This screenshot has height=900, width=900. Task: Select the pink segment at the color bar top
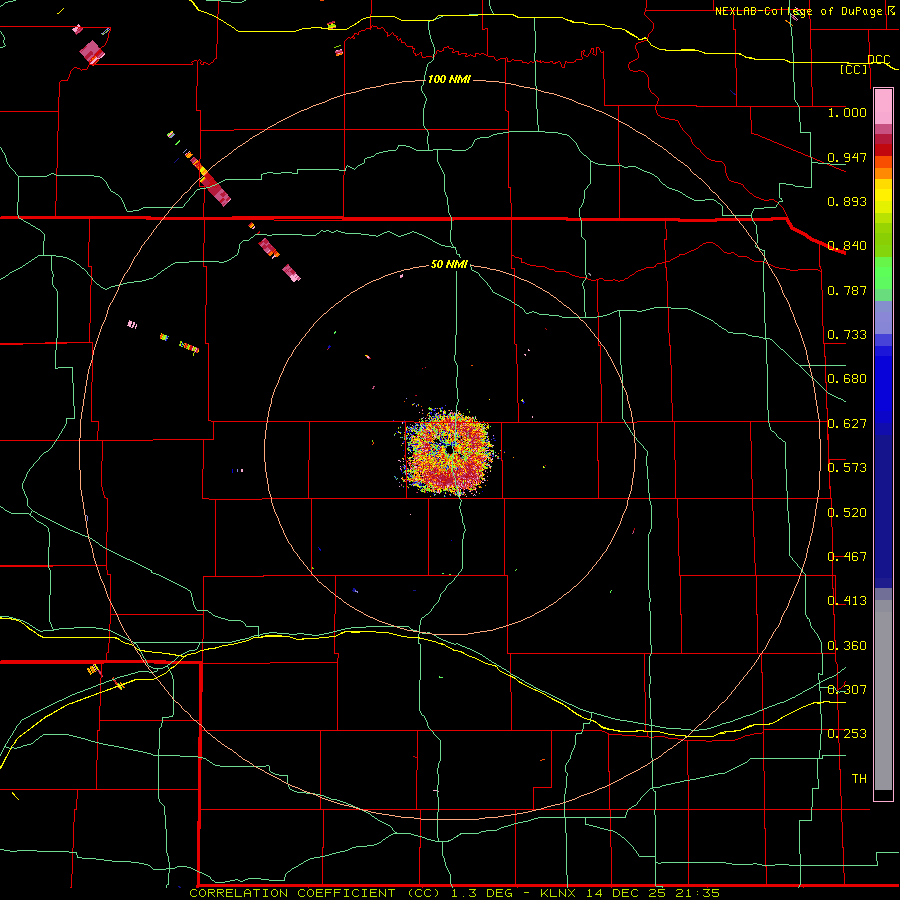tap(883, 107)
